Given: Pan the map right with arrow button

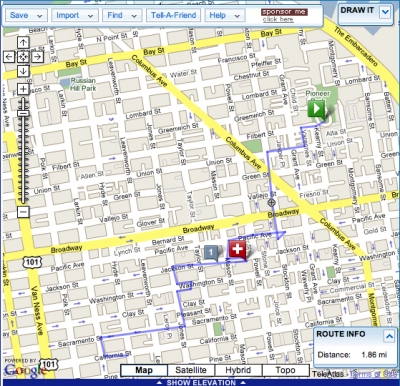Looking at the screenshot, I should click(38, 57).
